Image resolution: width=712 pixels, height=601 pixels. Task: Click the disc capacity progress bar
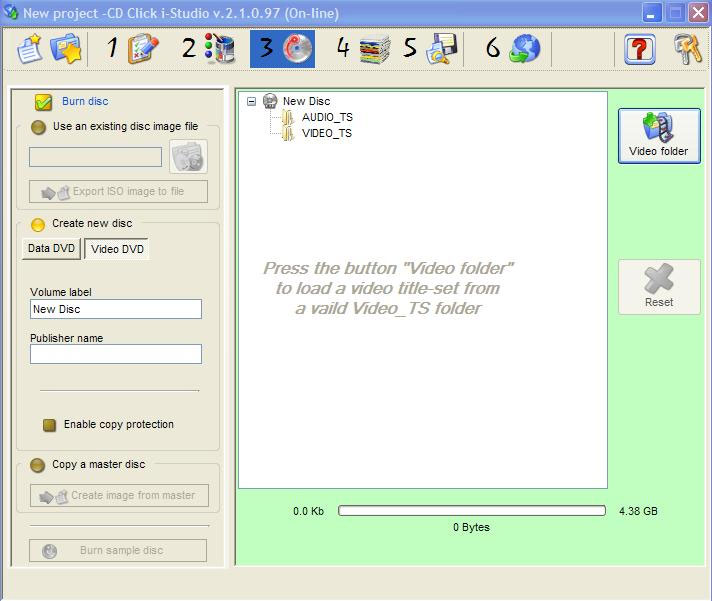coord(472,511)
